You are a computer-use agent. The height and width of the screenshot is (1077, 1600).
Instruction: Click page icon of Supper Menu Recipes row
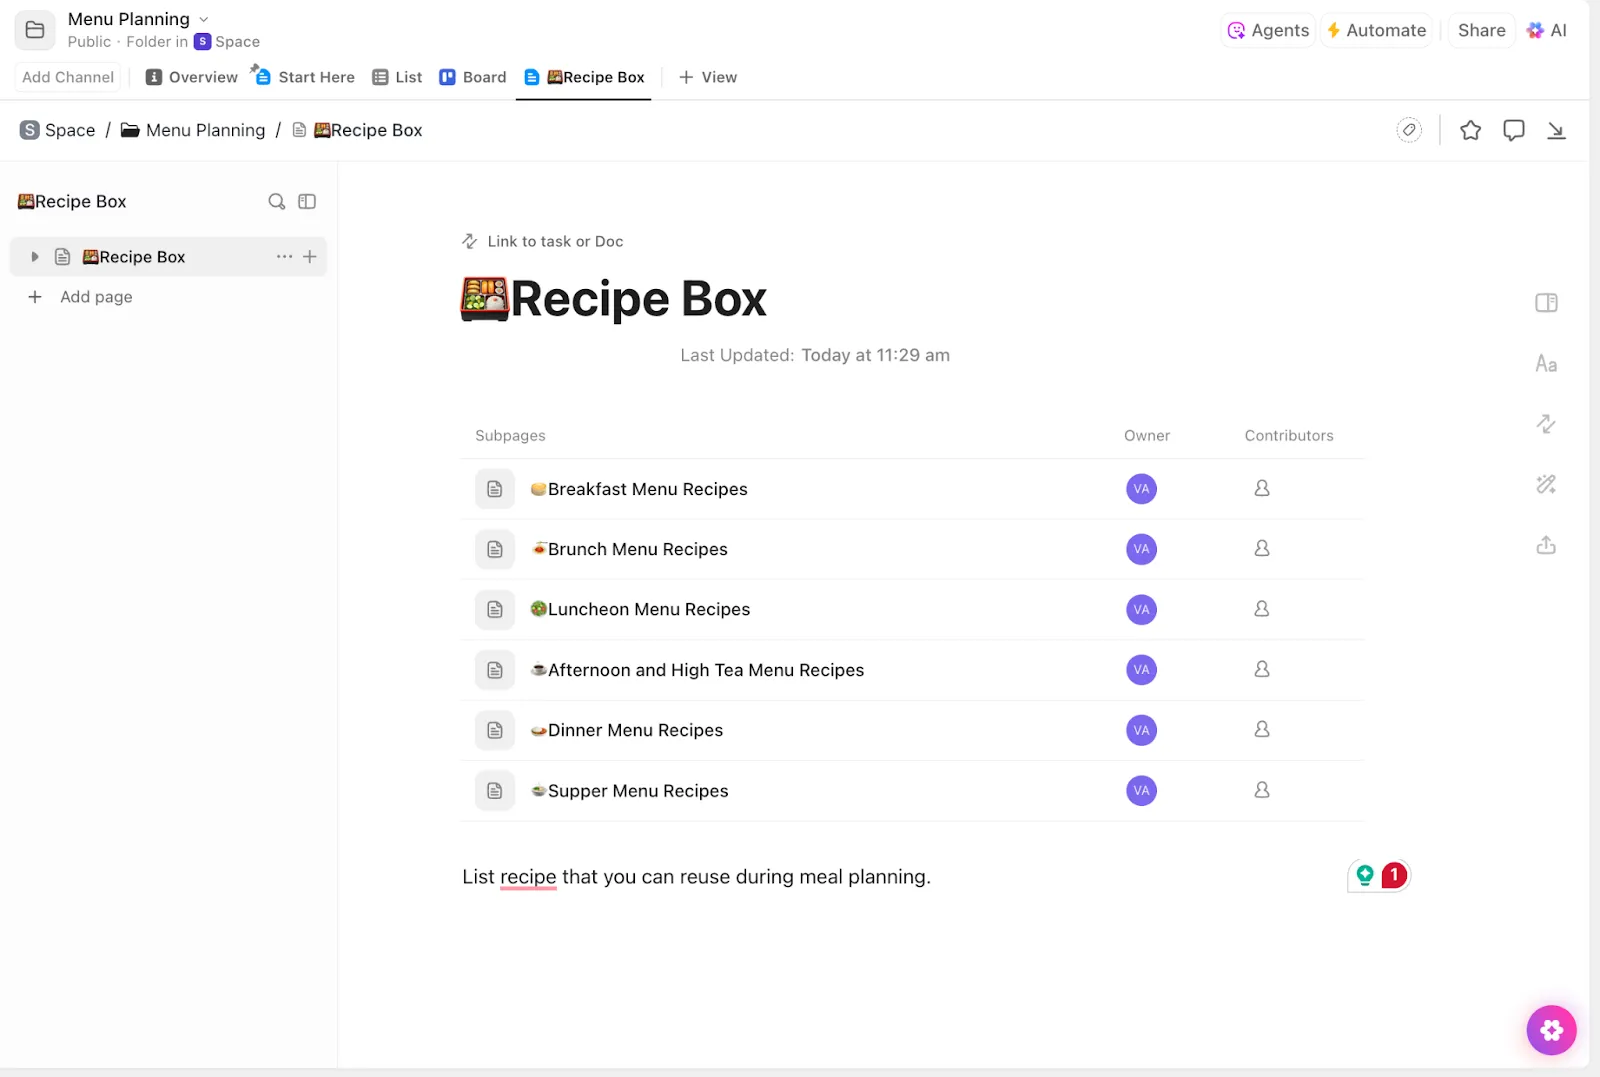pyautogui.click(x=495, y=791)
